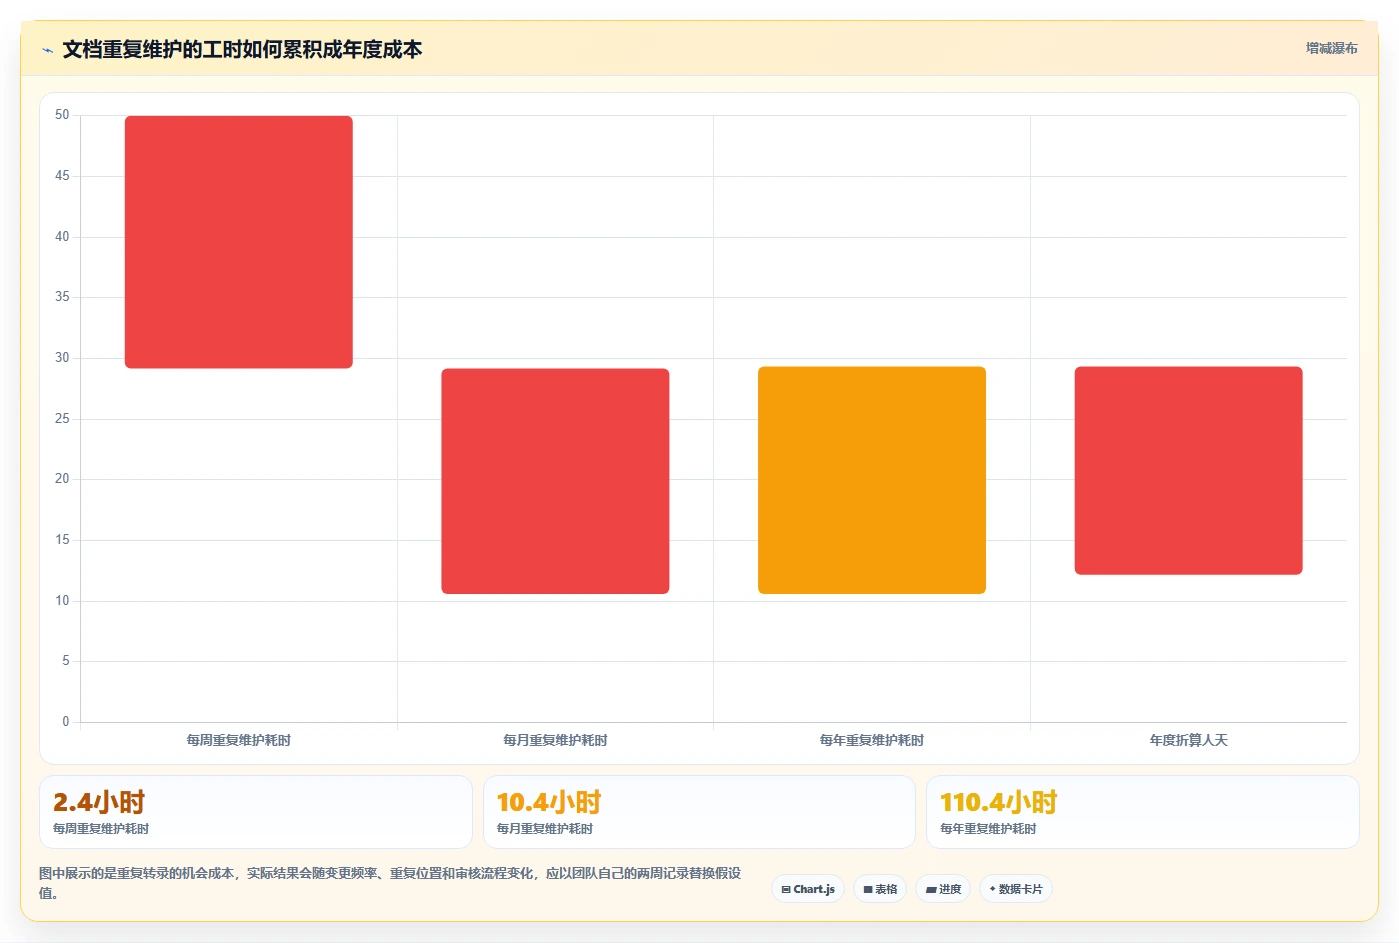Viewport: 1399px width, 943px height.
Task: Click the 每年重复维护耗时 axis label
Action: tap(872, 740)
